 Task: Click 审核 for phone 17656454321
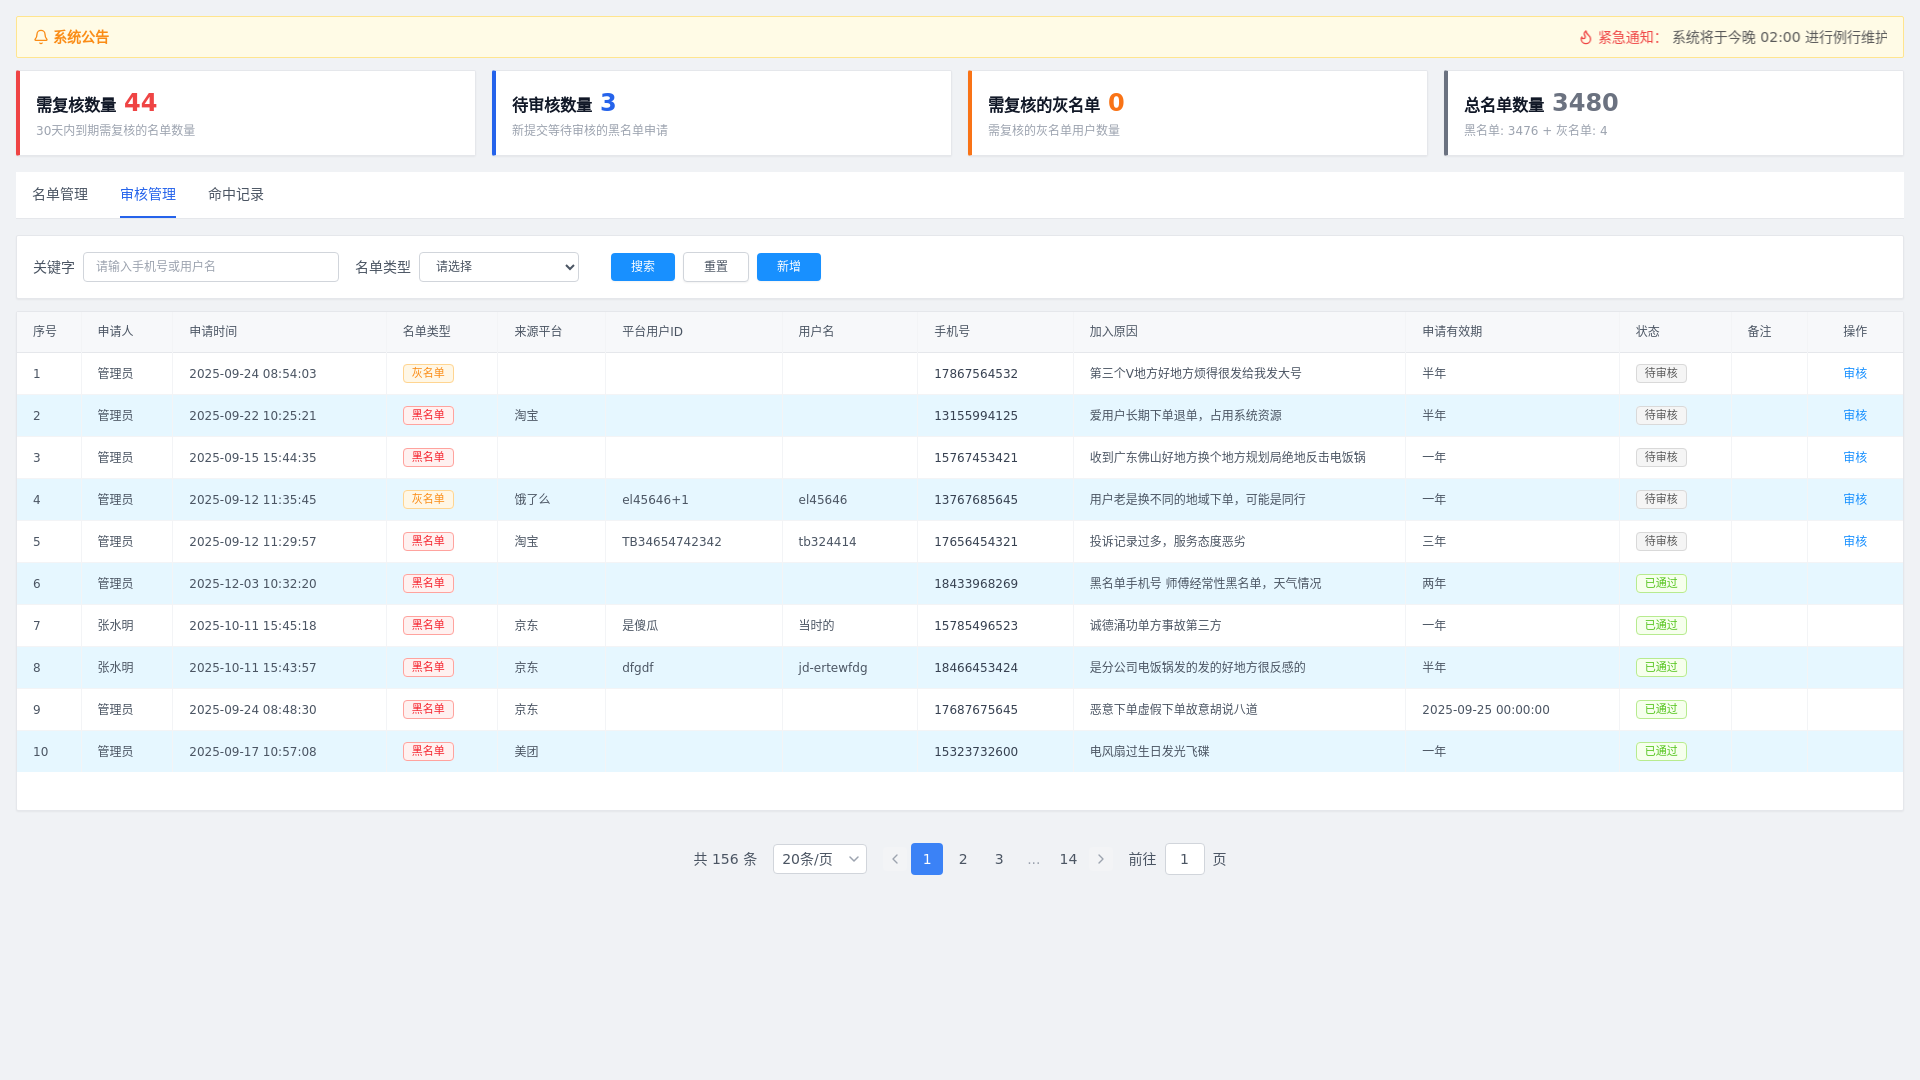tap(1855, 541)
